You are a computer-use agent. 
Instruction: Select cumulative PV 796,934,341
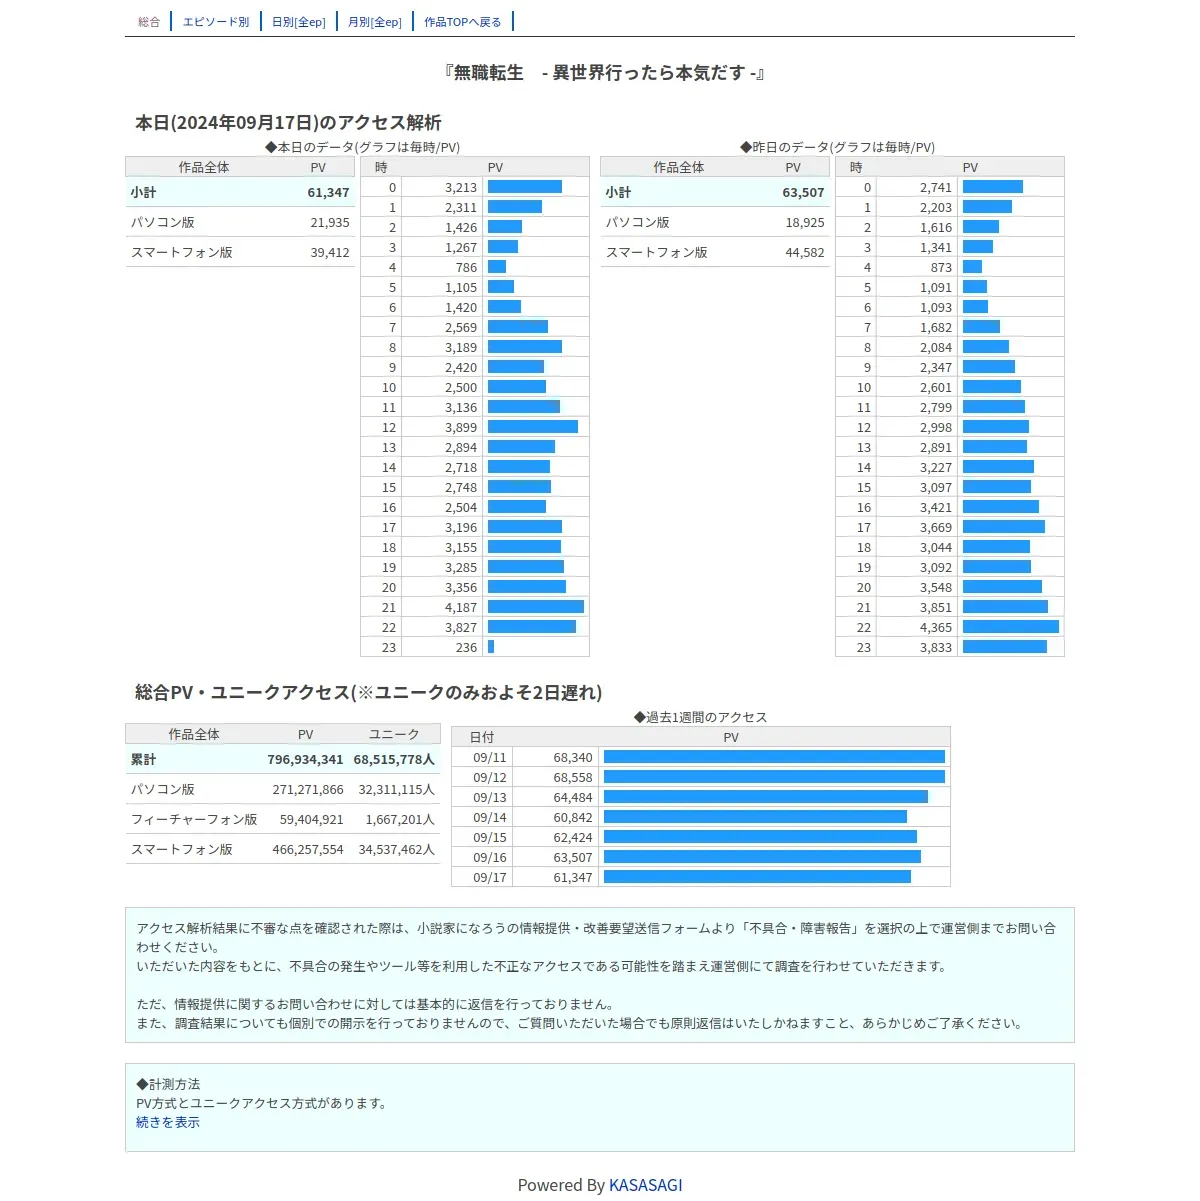coord(305,759)
